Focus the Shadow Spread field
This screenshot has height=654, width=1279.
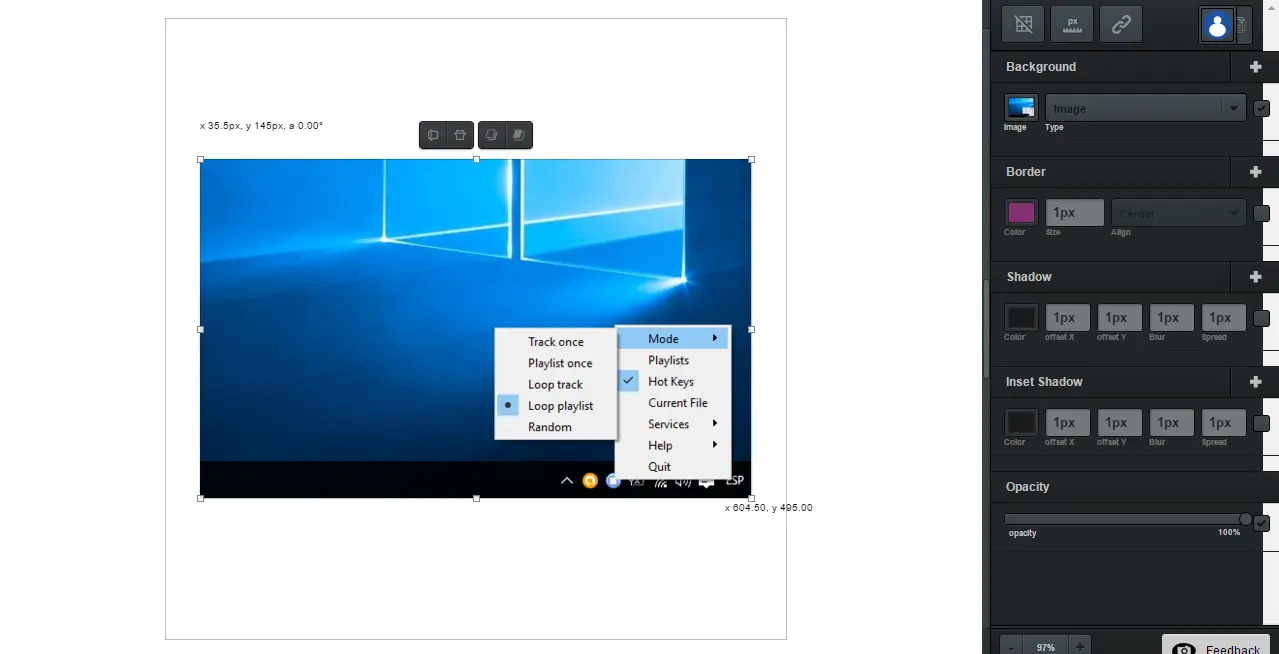pos(1223,318)
